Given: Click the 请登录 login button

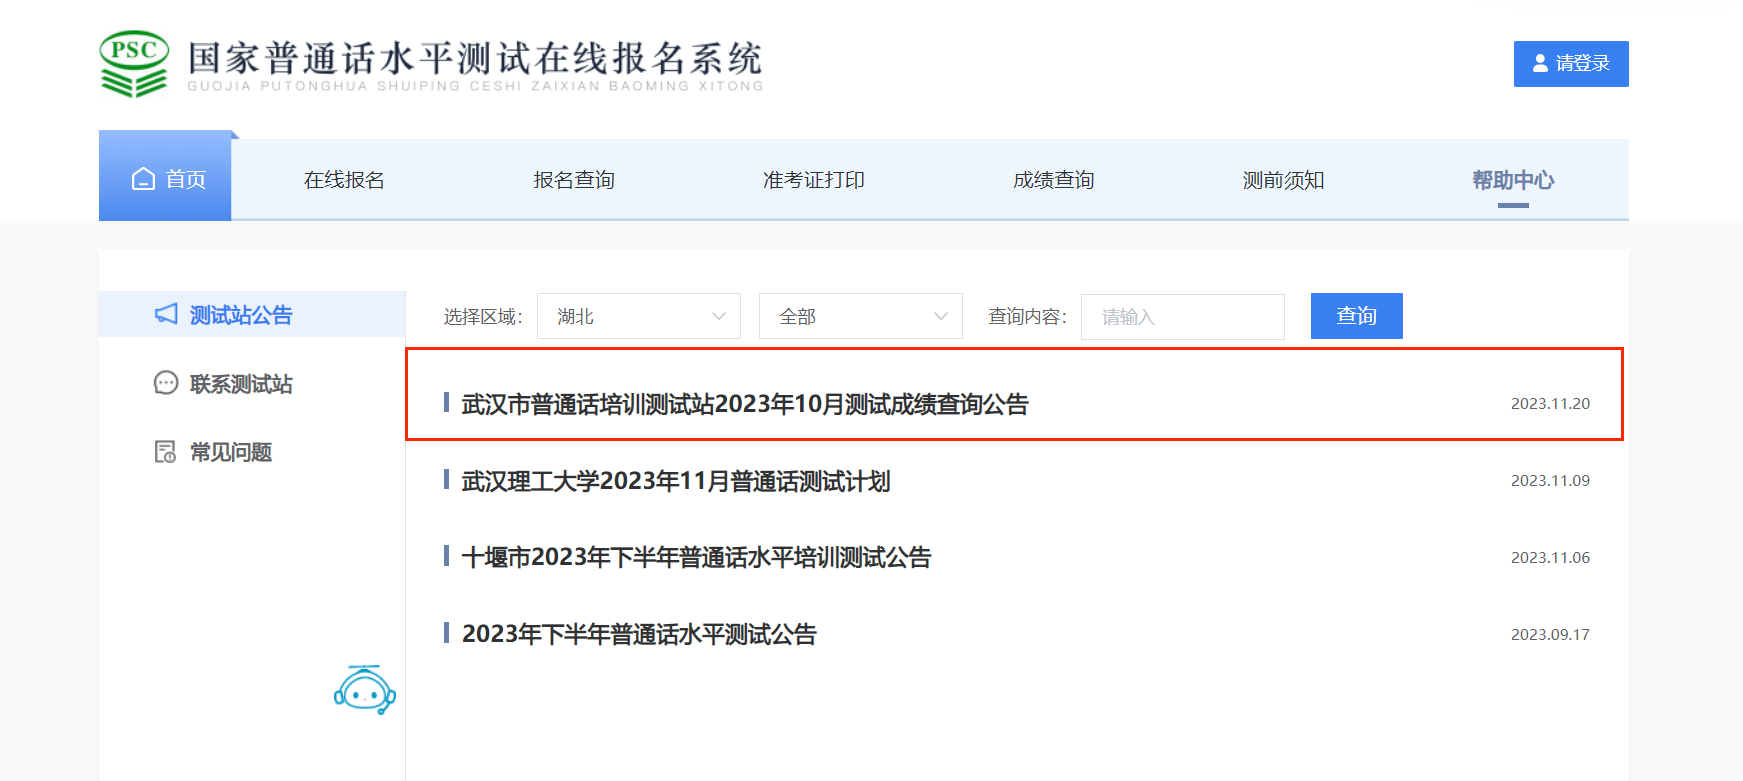Looking at the screenshot, I should [x=1571, y=64].
